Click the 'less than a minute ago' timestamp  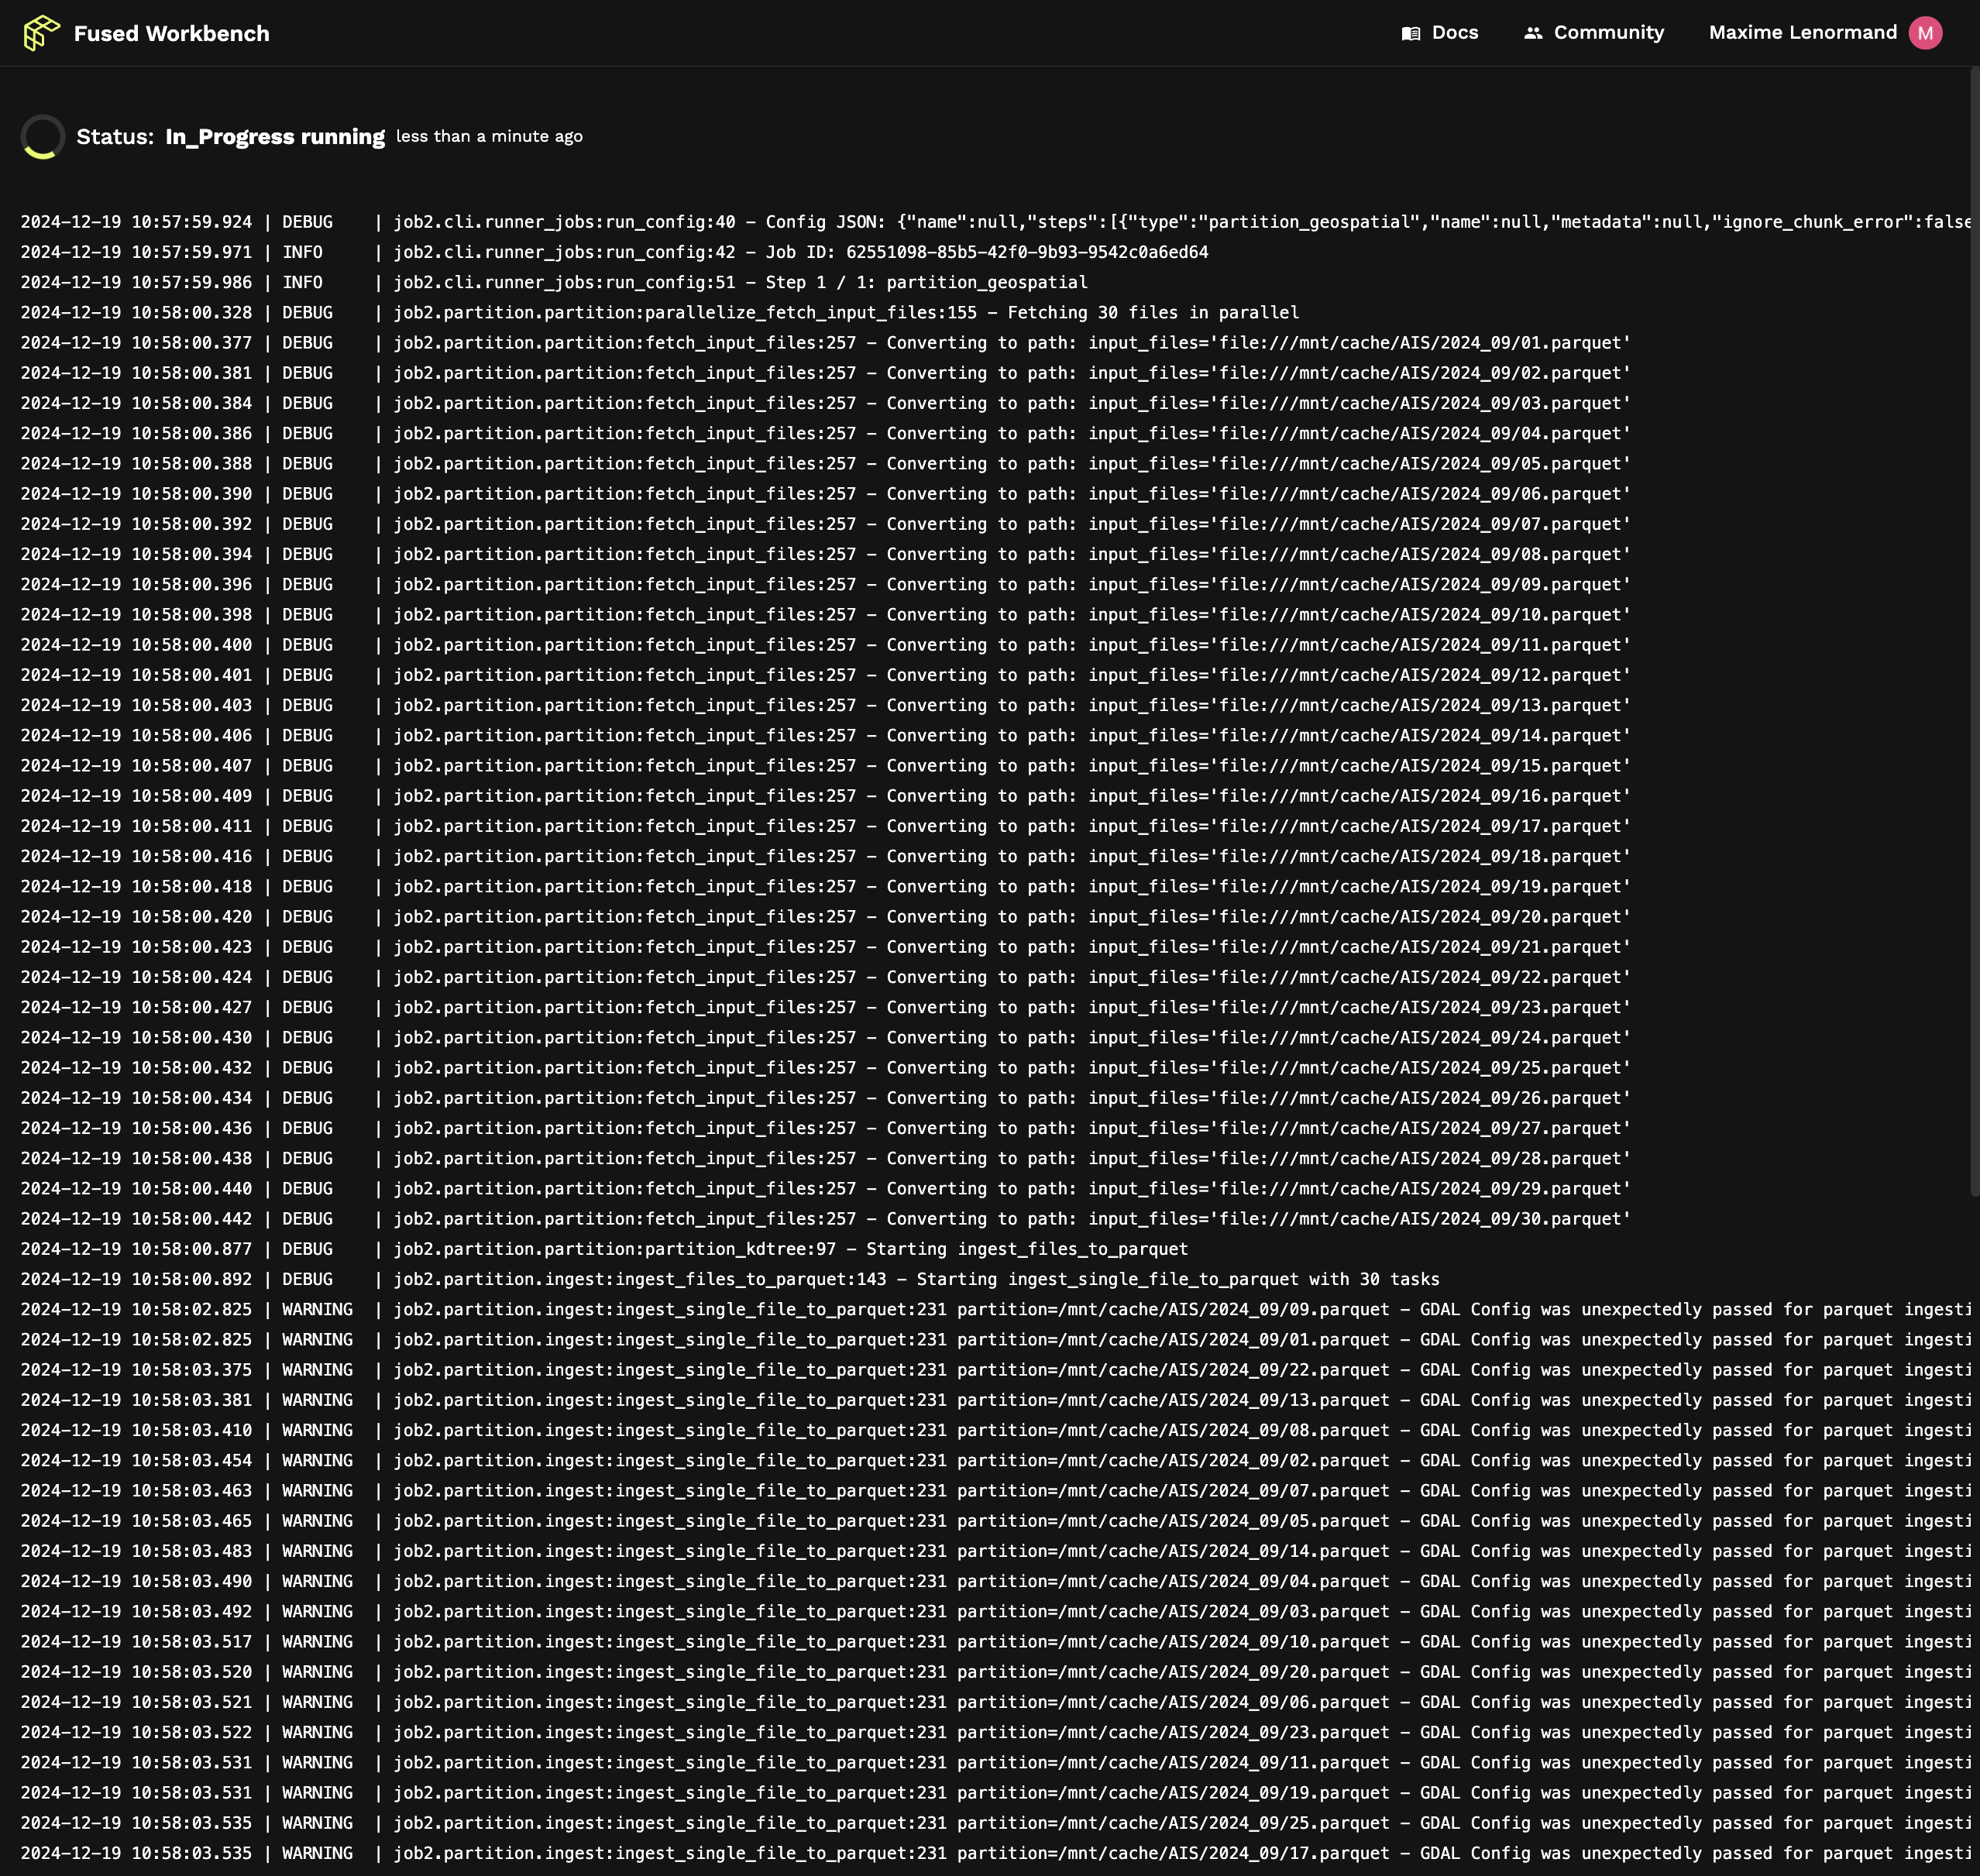point(489,137)
